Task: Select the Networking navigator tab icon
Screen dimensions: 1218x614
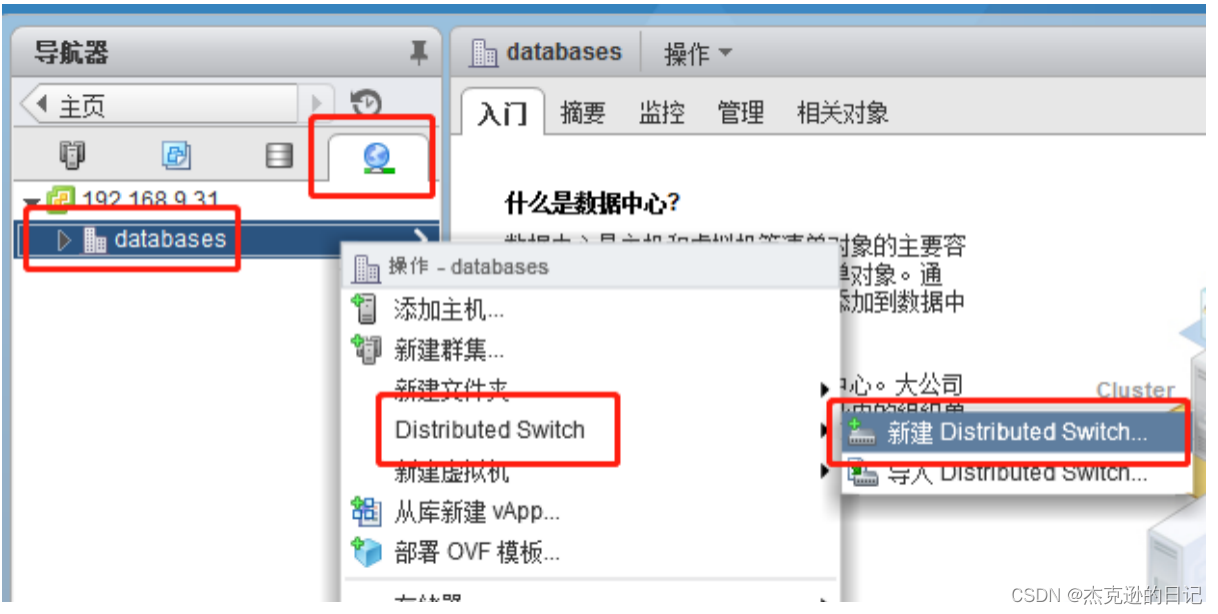Action: (x=378, y=155)
